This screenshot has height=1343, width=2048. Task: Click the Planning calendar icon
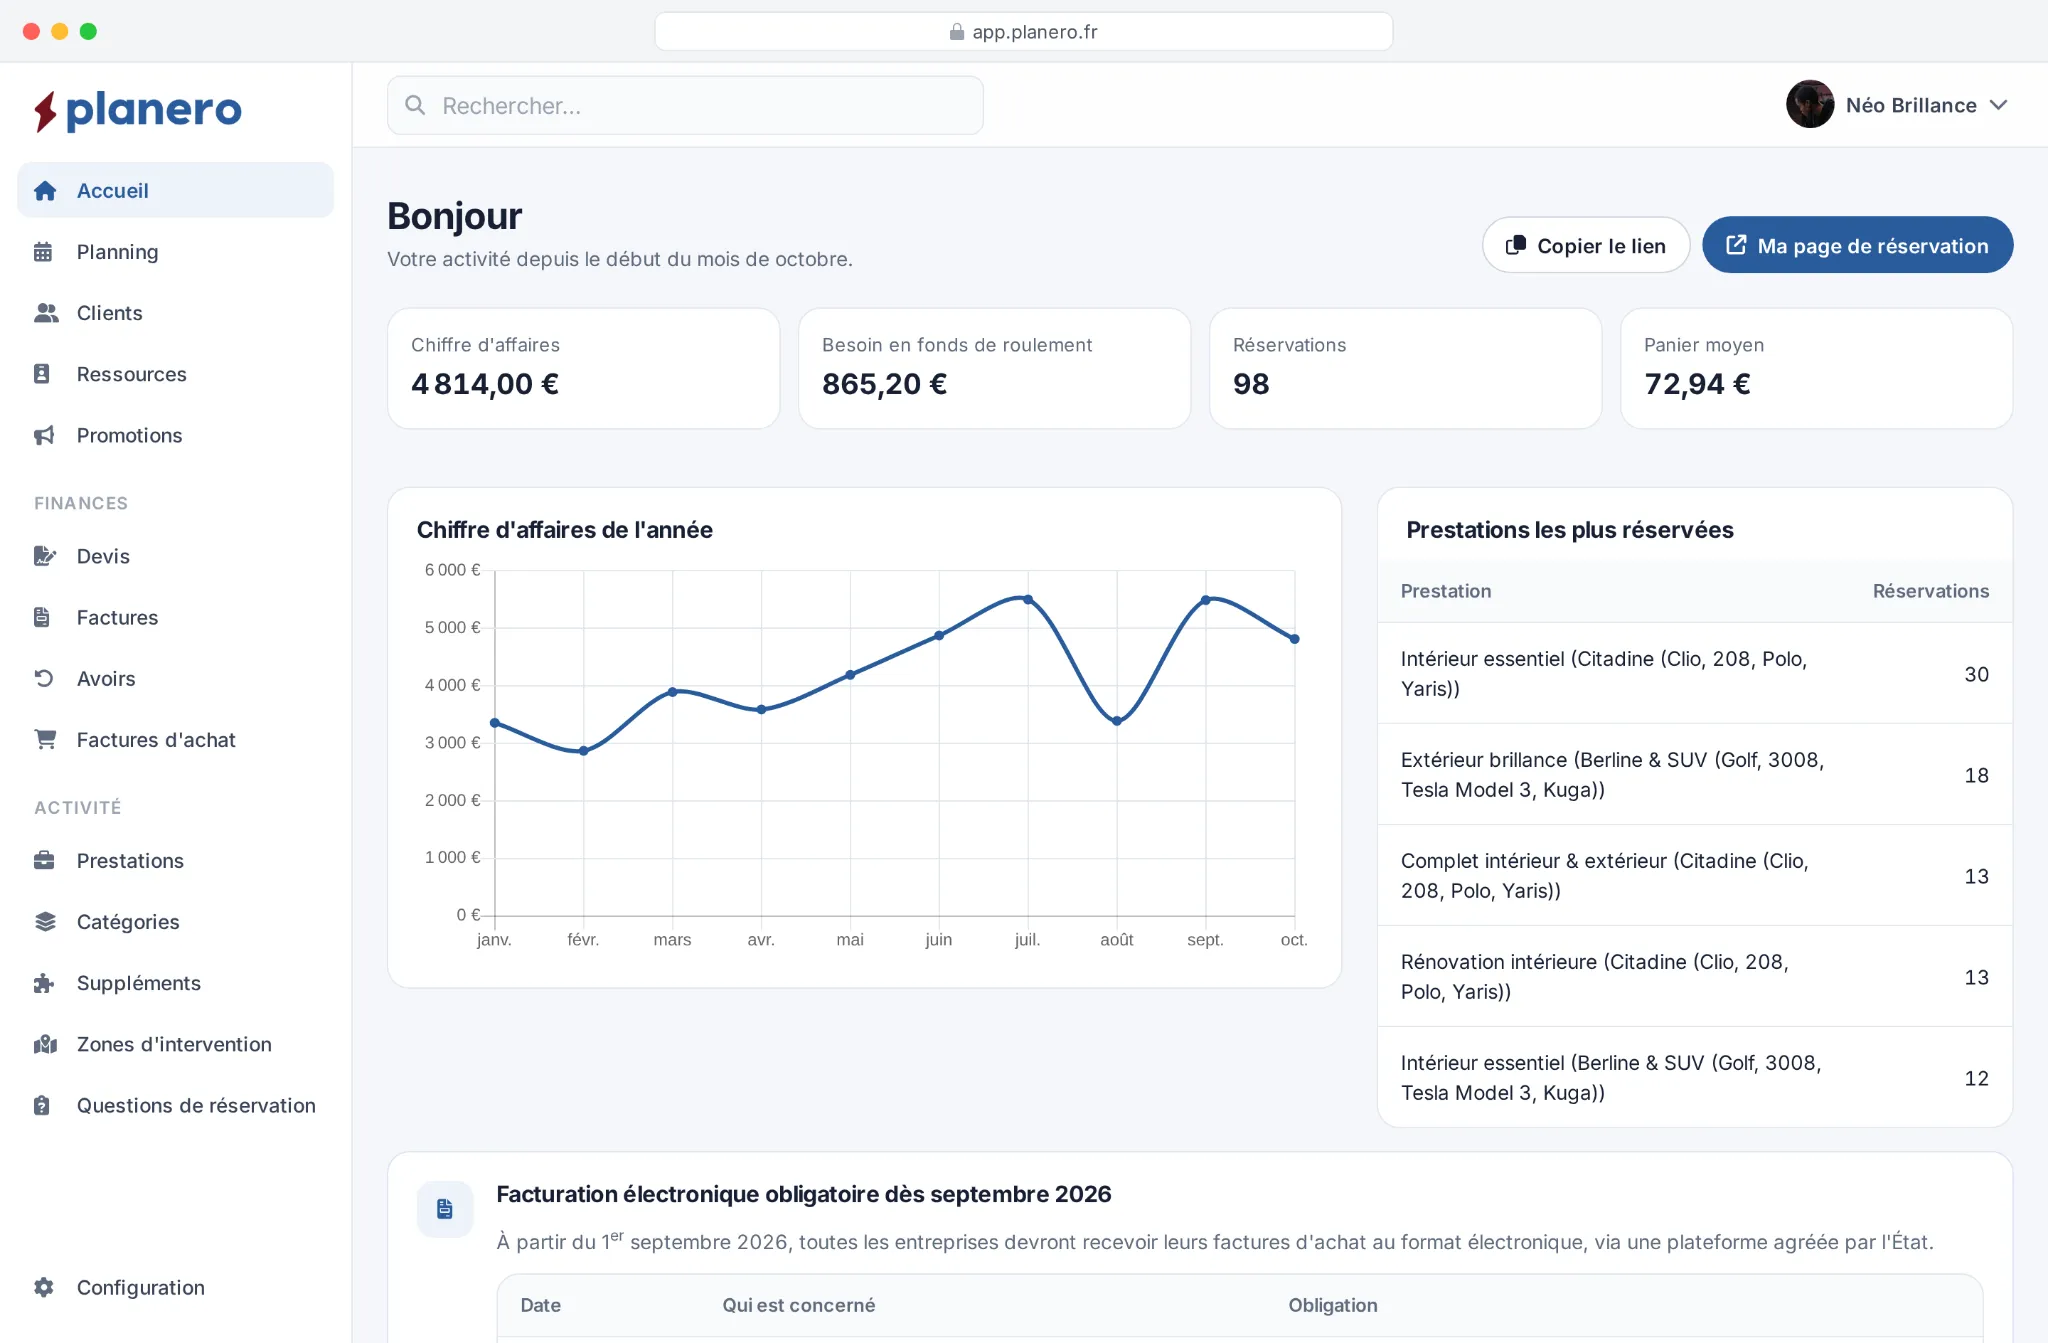click(x=43, y=252)
